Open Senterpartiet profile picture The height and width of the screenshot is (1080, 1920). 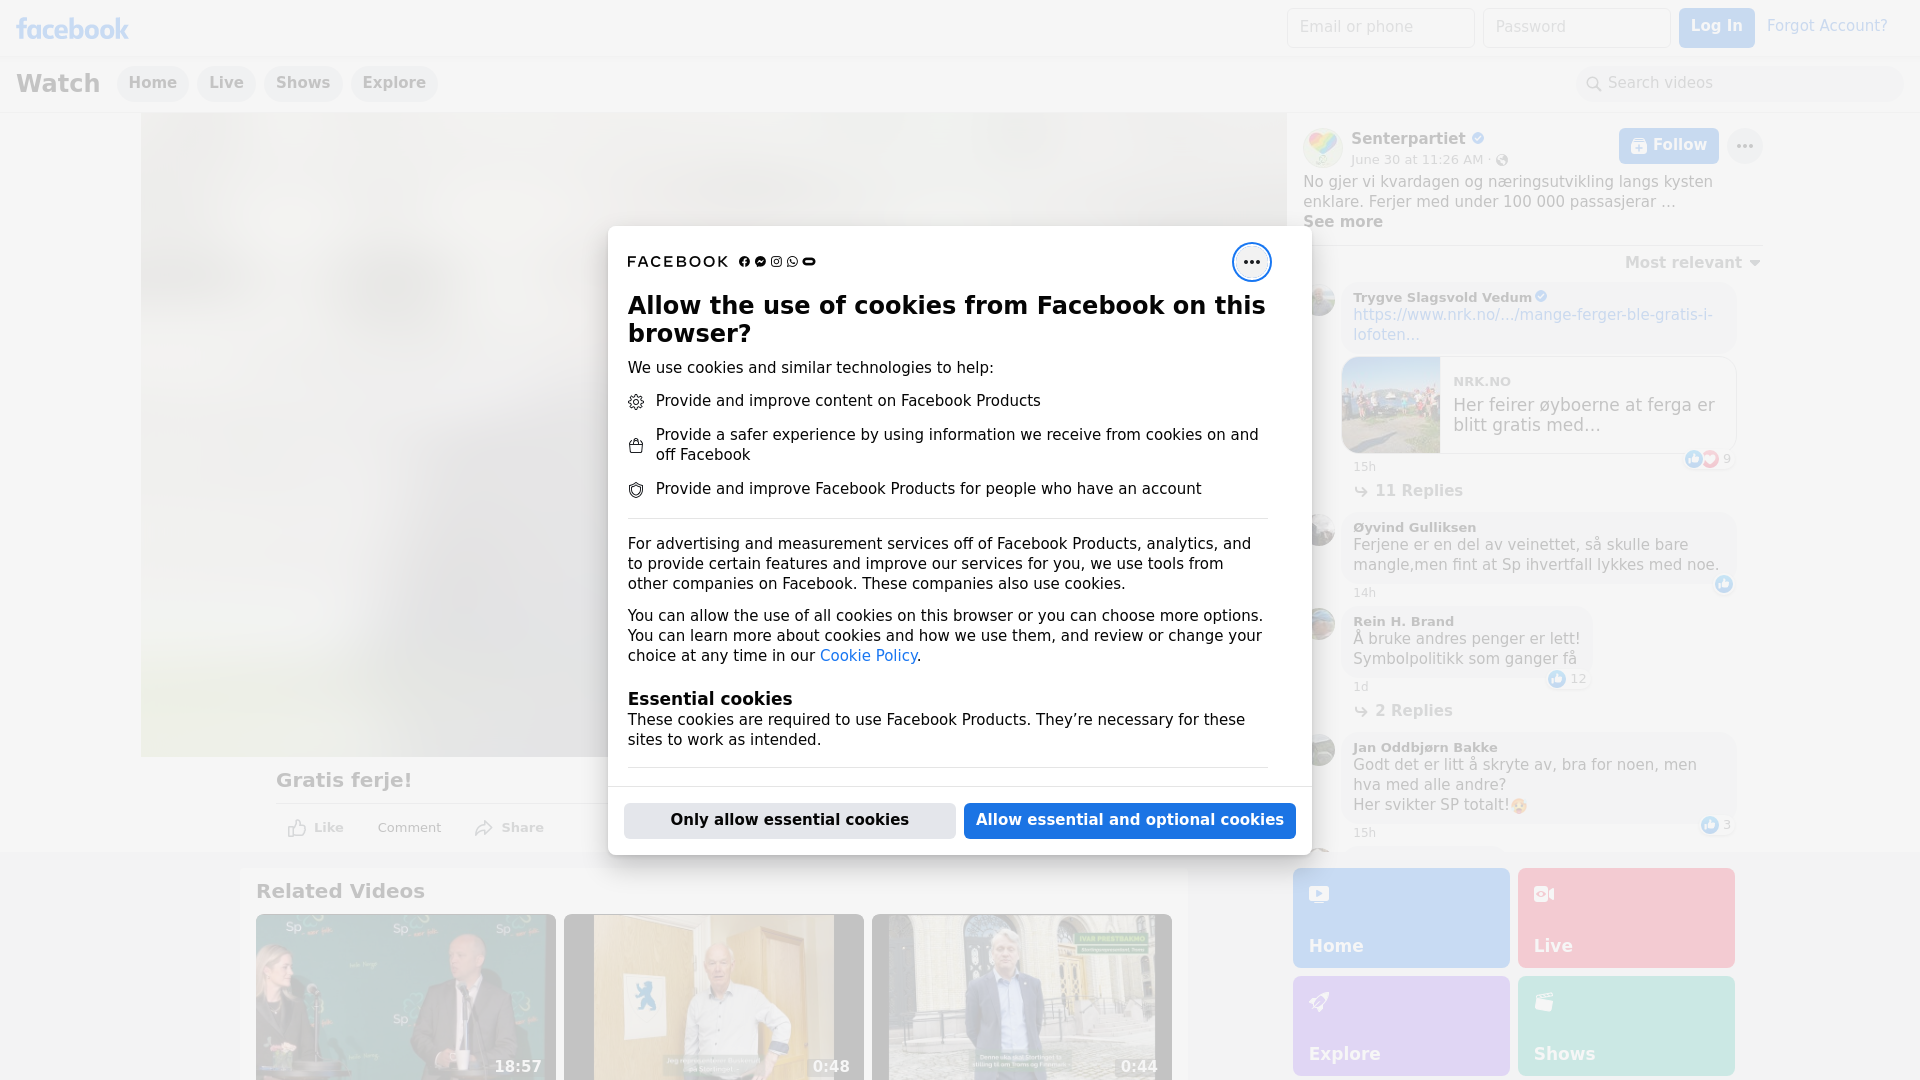click(x=1322, y=147)
